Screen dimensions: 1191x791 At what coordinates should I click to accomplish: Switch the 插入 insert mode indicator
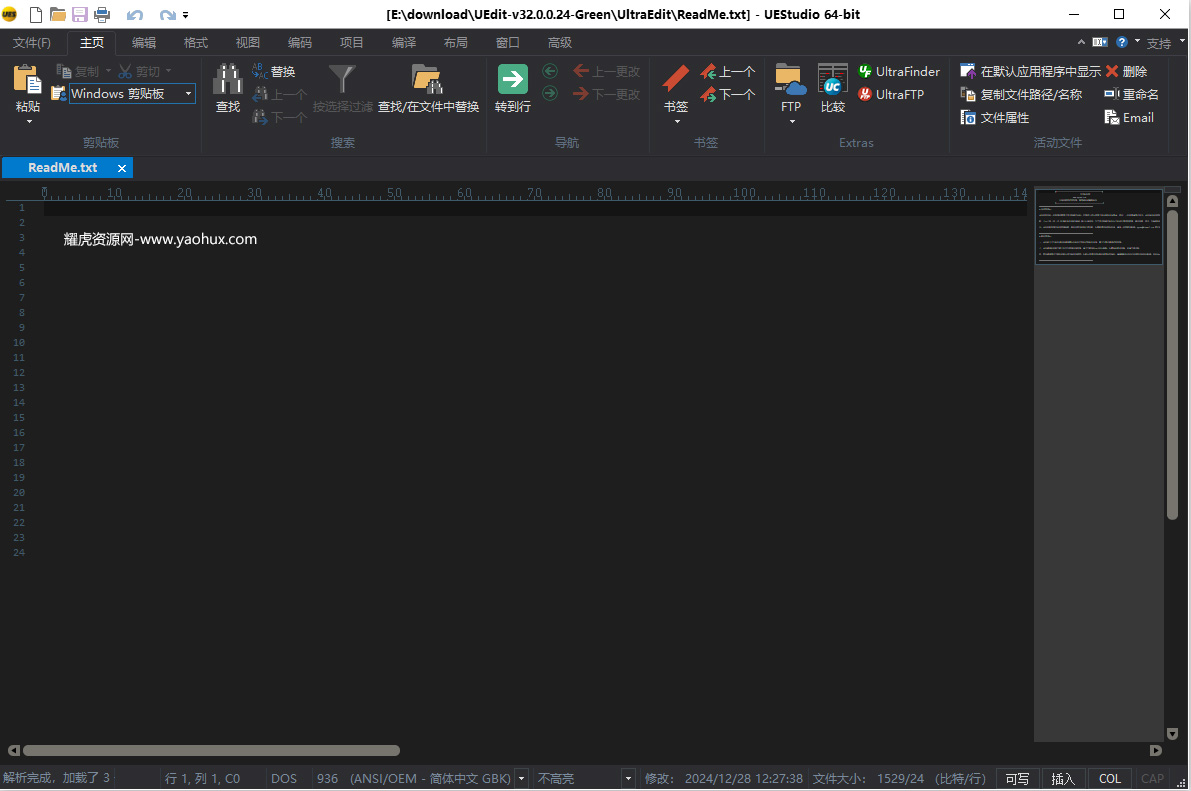point(1063,777)
